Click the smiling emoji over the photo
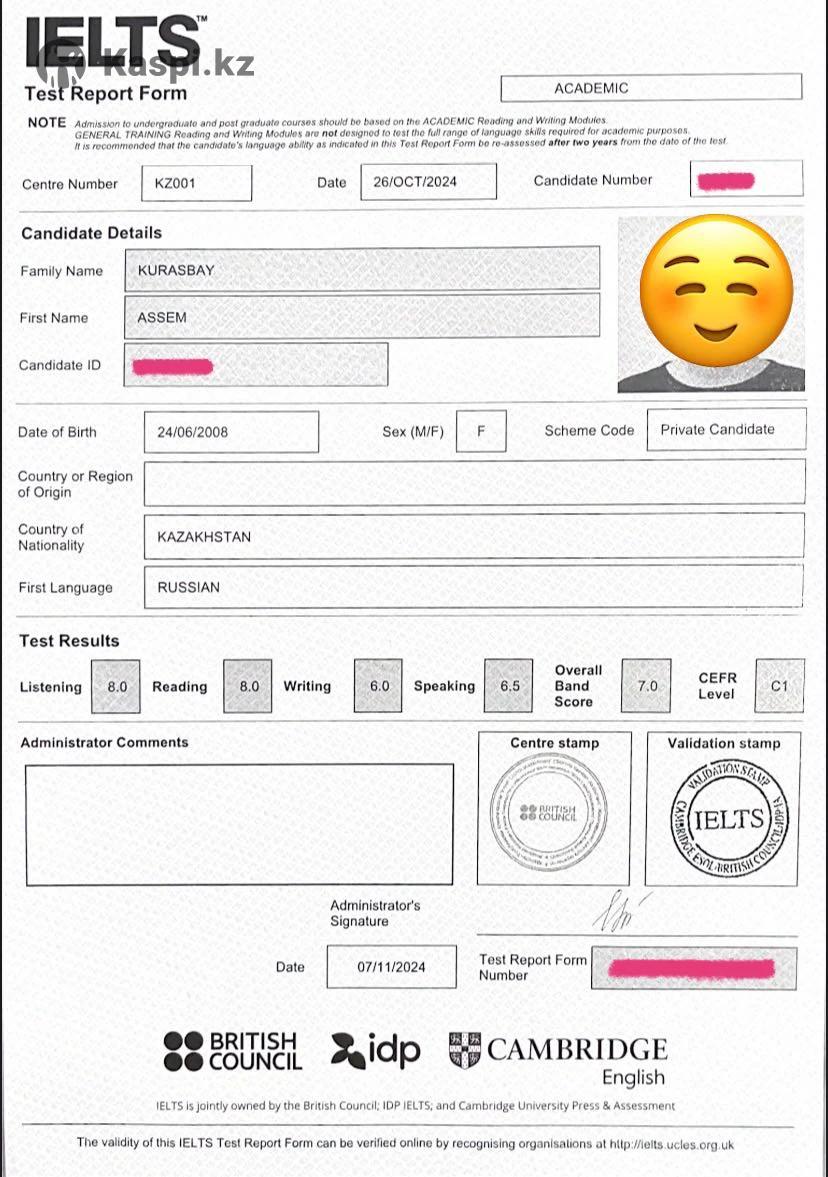The width and height of the screenshot is (828, 1177). coord(715,291)
